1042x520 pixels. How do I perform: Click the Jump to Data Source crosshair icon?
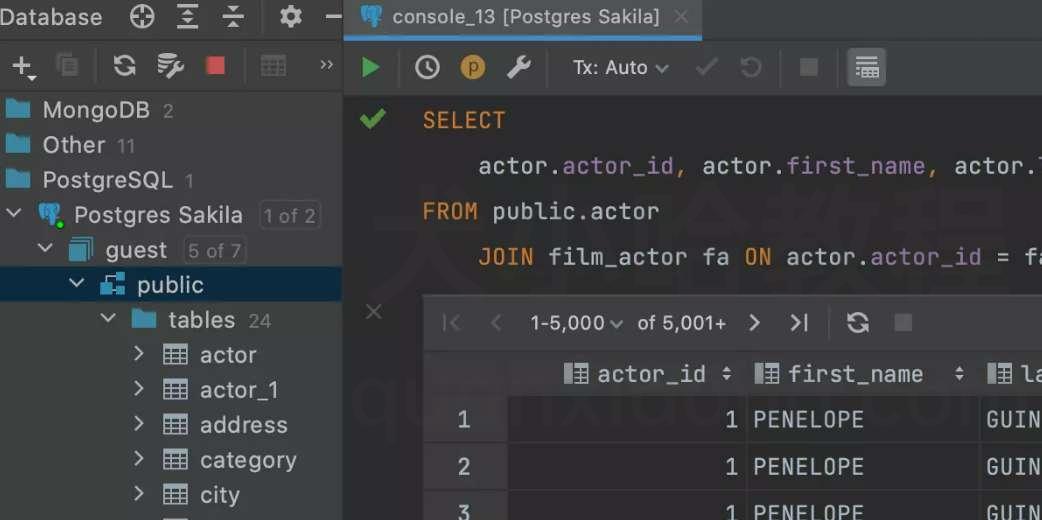point(142,17)
